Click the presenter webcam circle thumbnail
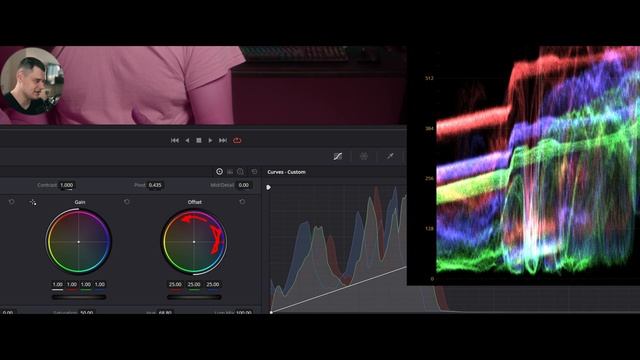The height and width of the screenshot is (360, 640). pyautogui.click(x=32, y=80)
